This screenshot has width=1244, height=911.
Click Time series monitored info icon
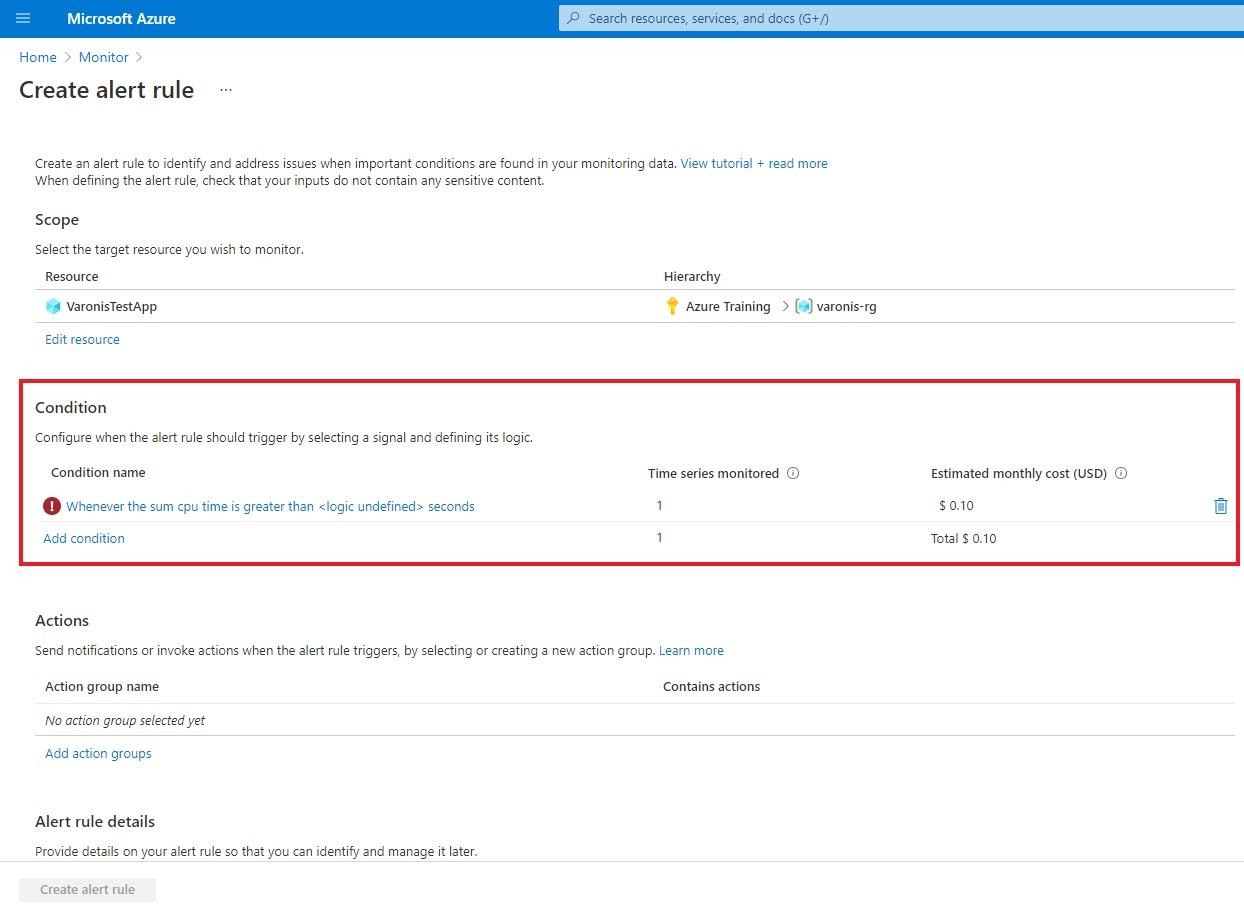(x=793, y=473)
